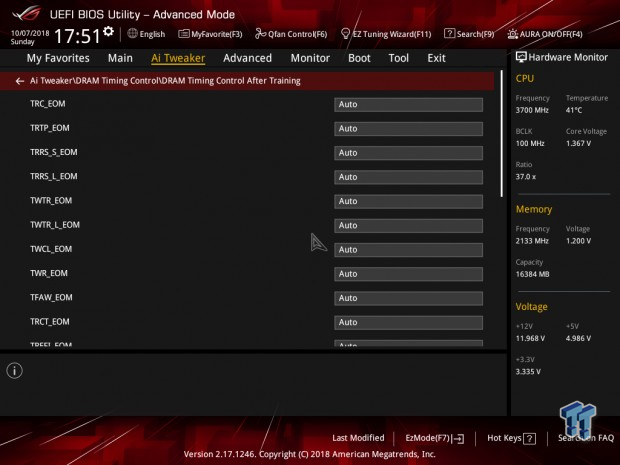Image resolution: width=620 pixels, height=465 pixels.
Task: Select the TRTP_EOM setting label
Action: pyautogui.click(x=50, y=128)
